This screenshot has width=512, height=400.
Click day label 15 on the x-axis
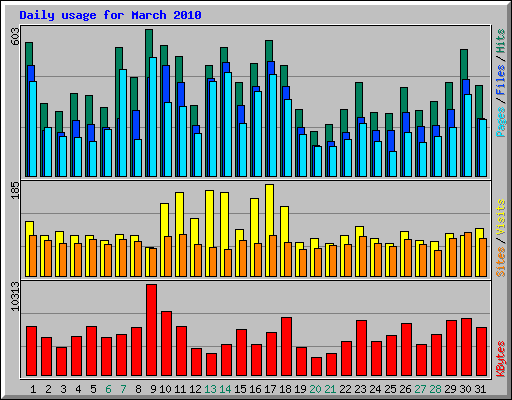[240, 389]
